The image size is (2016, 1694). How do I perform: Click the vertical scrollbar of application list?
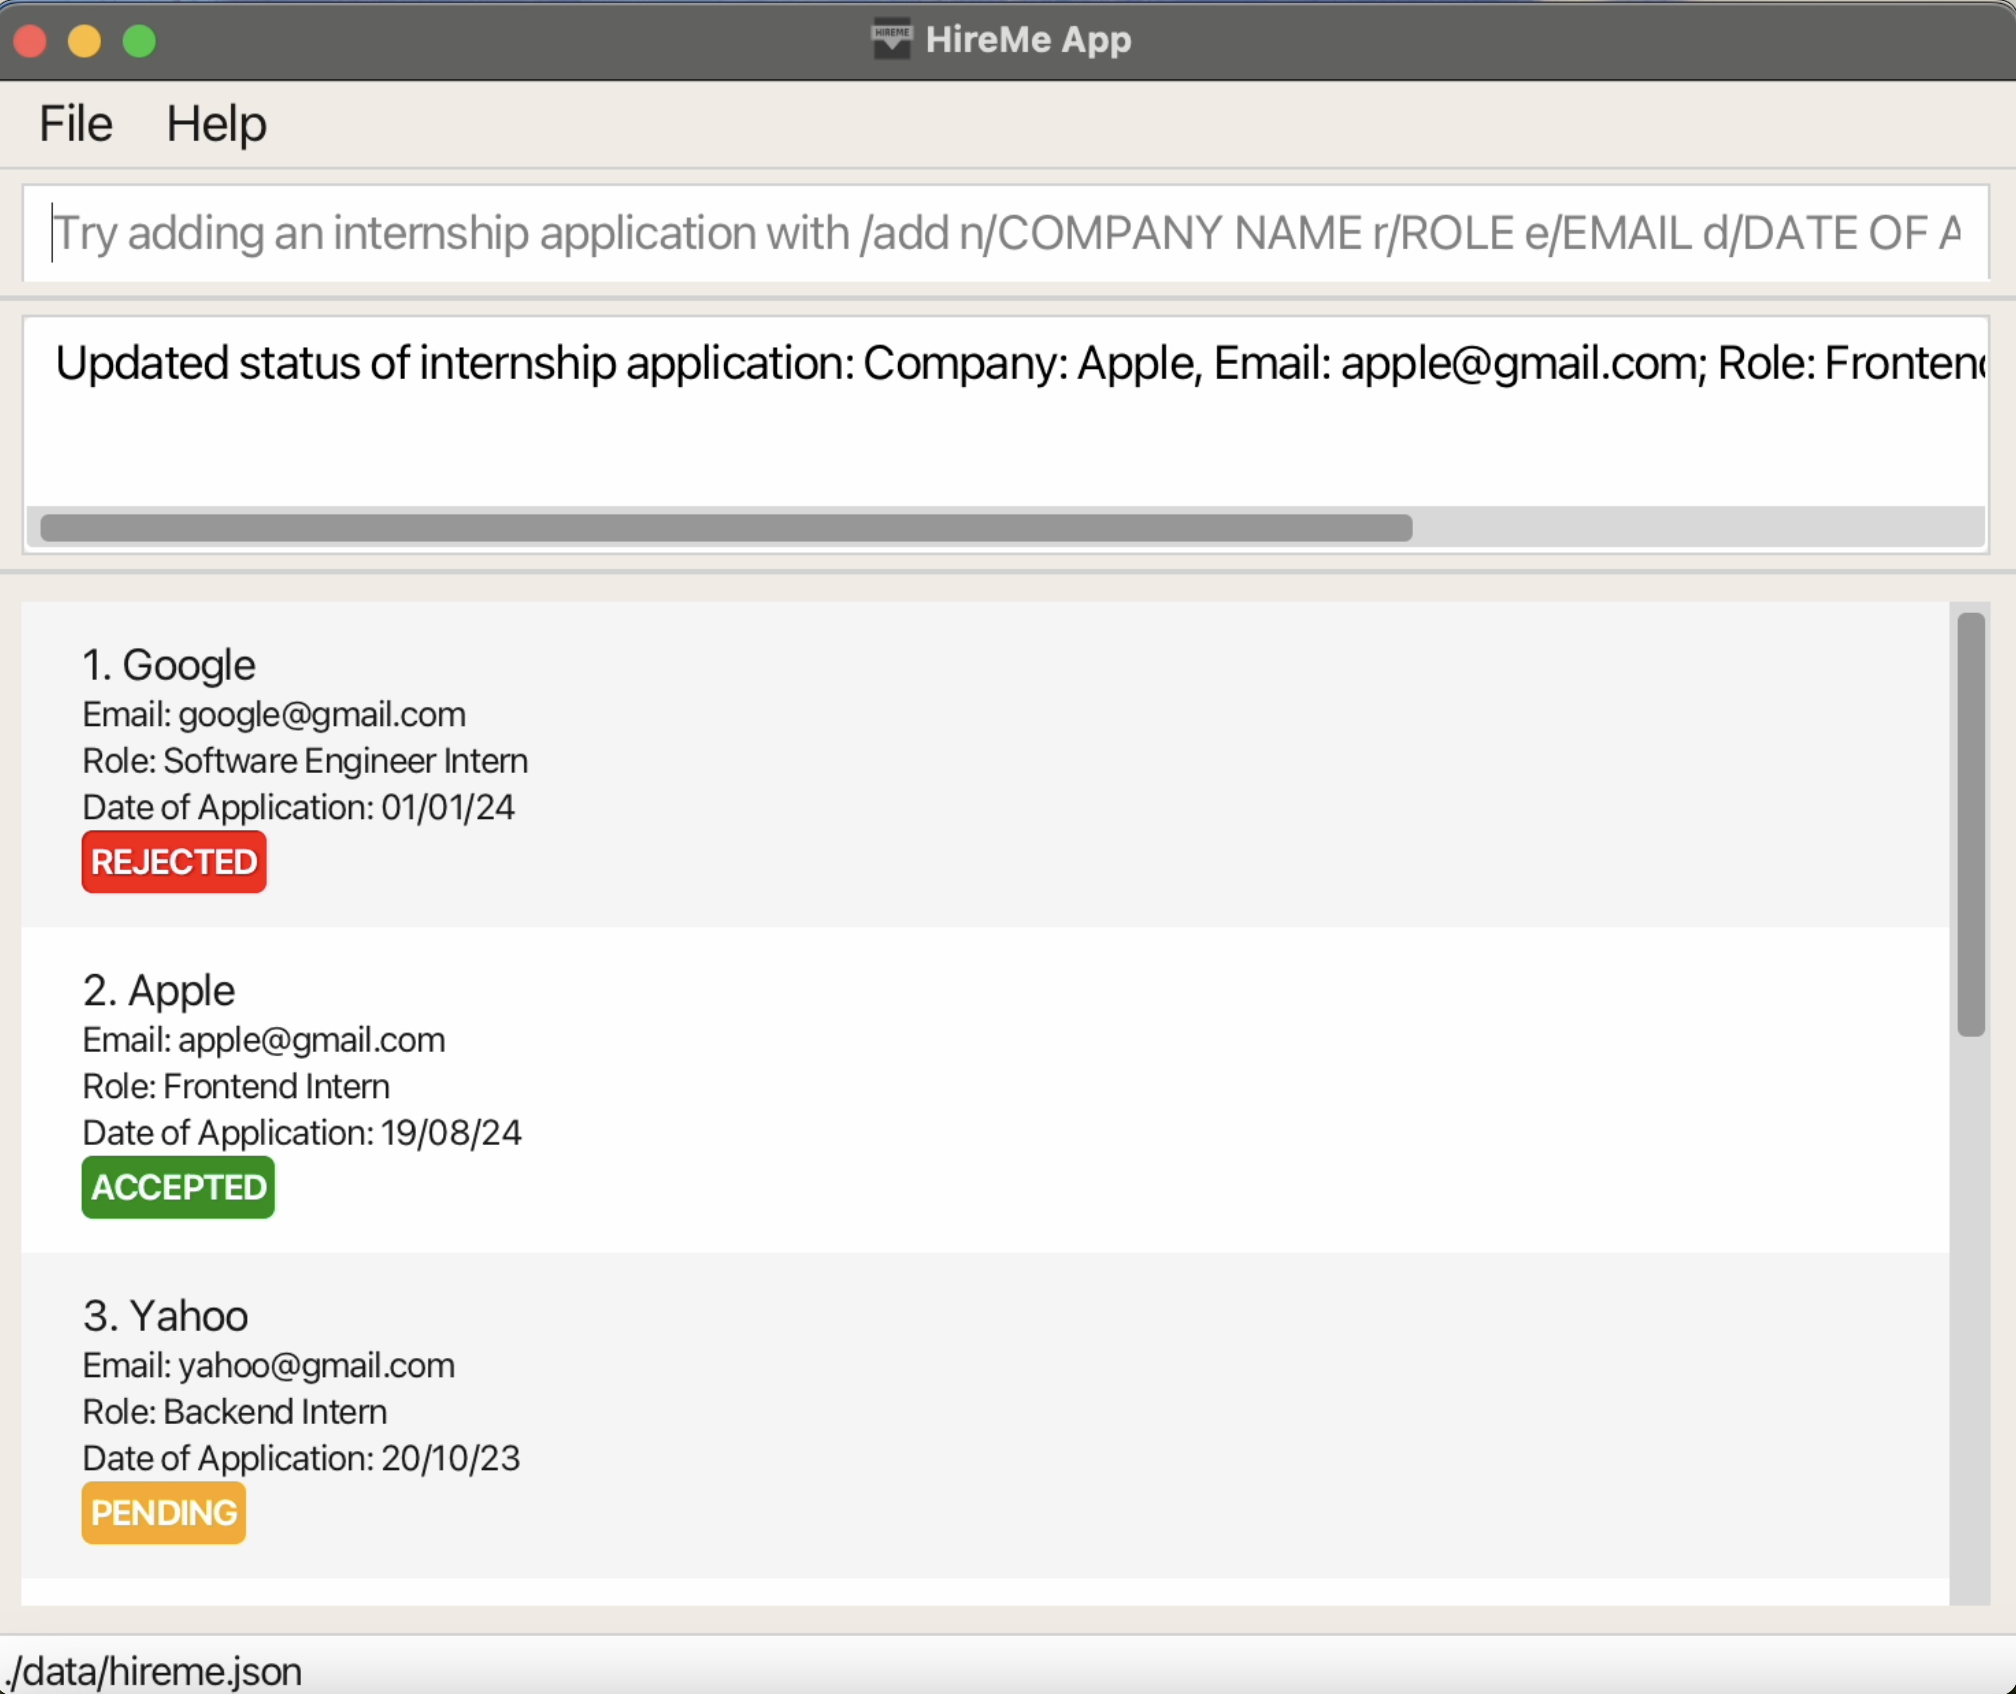click(1970, 824)
